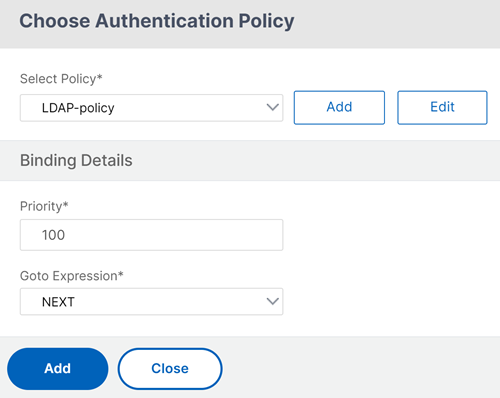This screenshot has height=398, width=500.
Task: Focus the Priority field containing 100
Action: click(151, 235)
